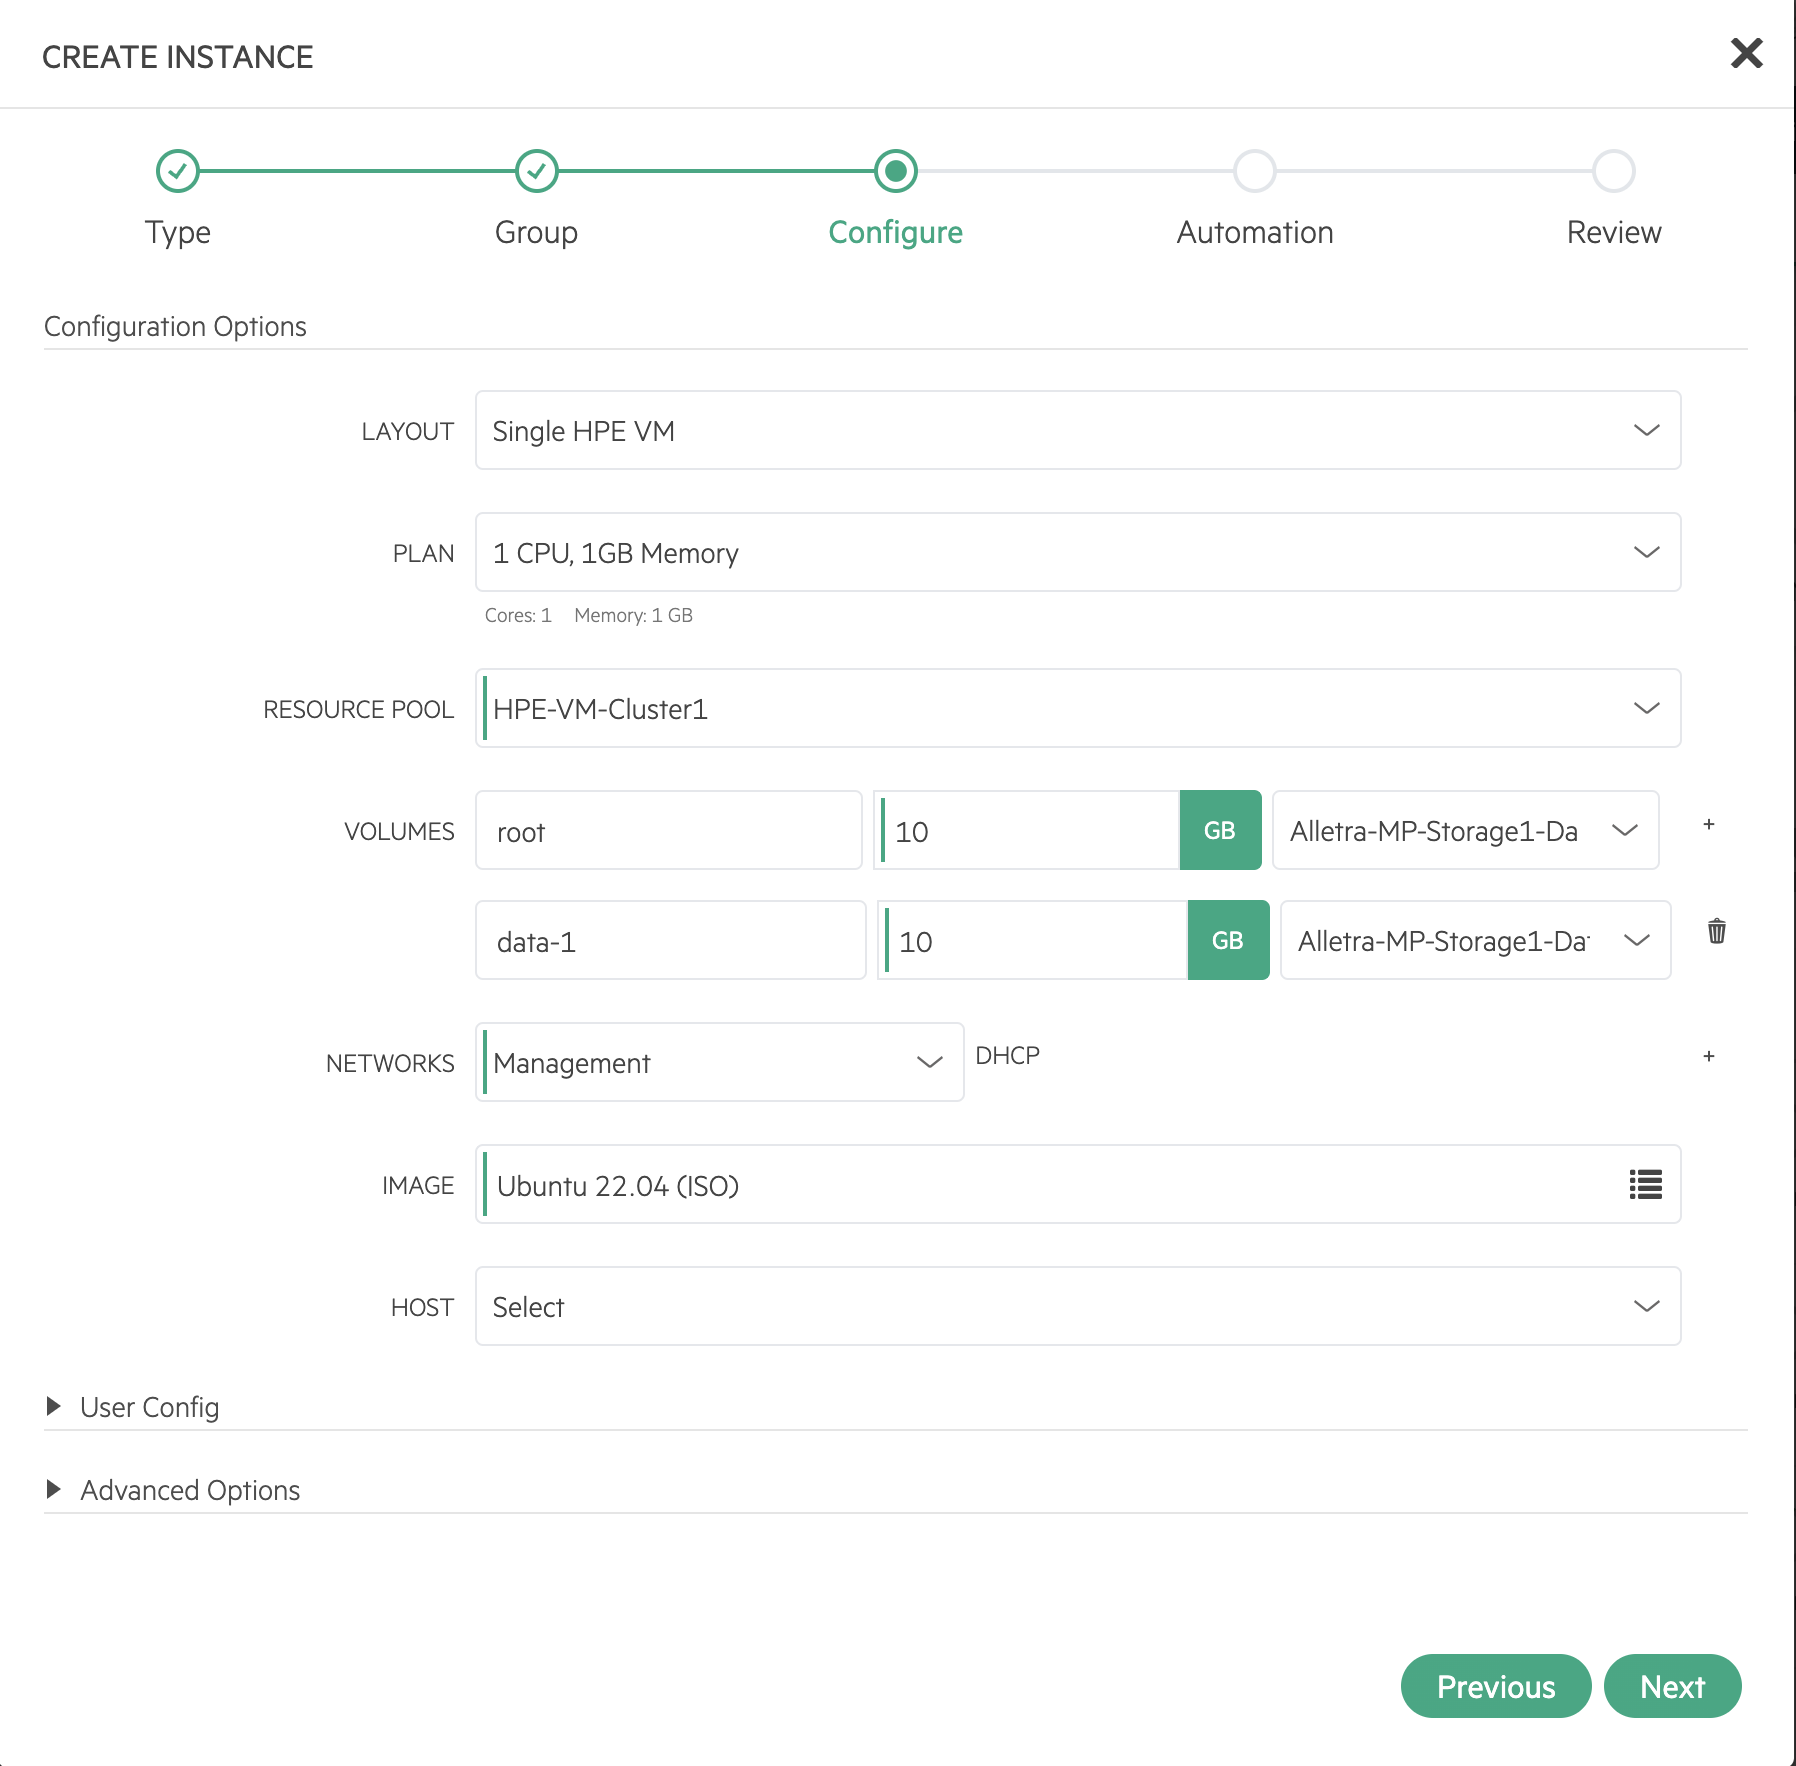Click the active Configure step circle

(x=896, y=171)
